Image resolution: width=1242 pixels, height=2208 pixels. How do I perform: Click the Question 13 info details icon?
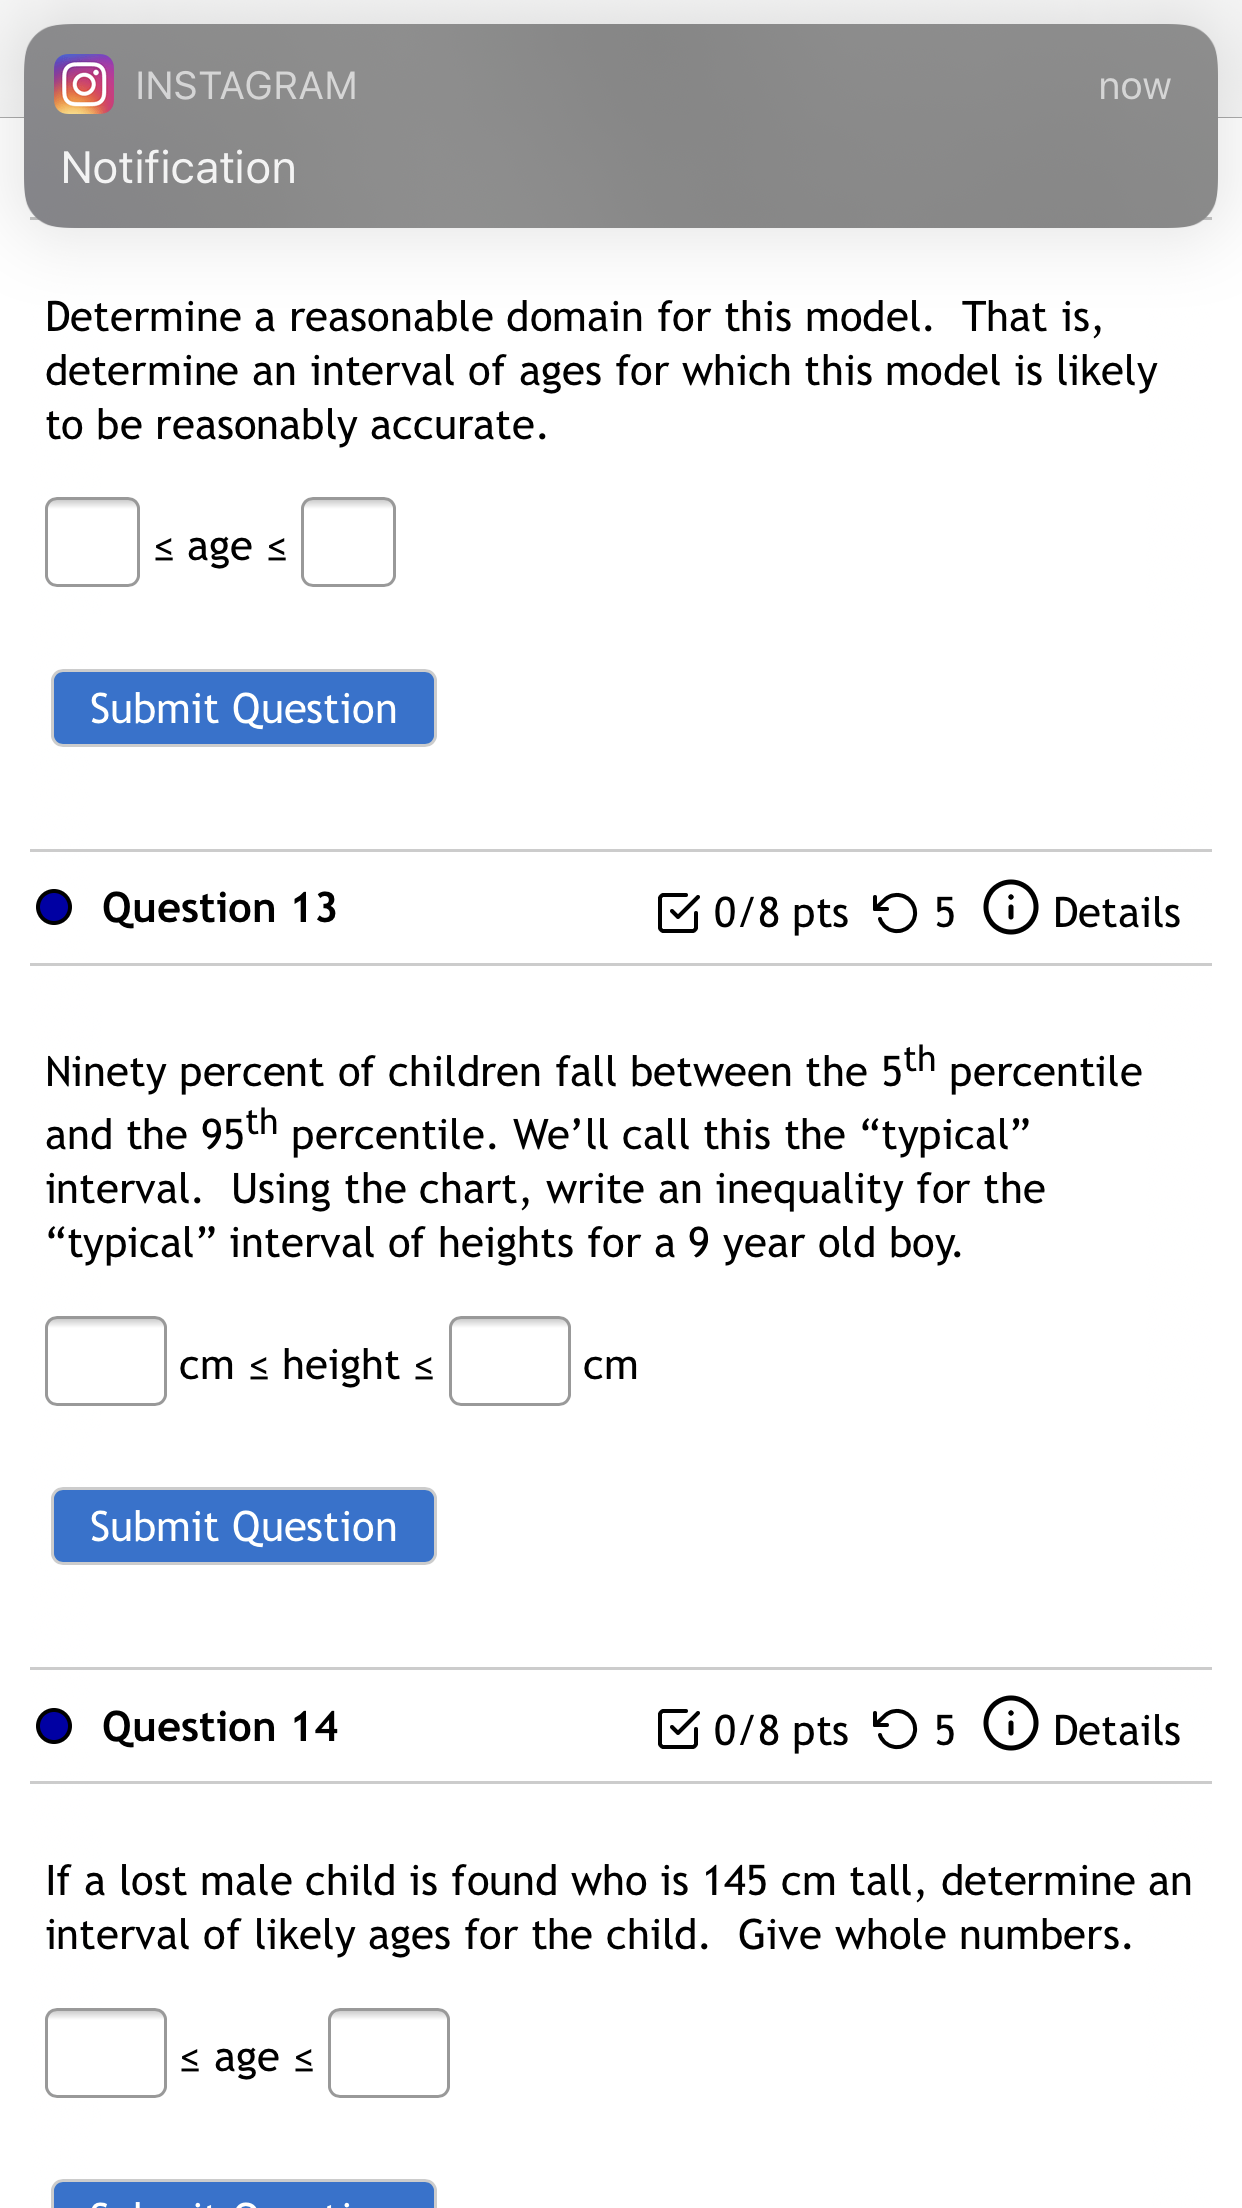[1010, 907]
